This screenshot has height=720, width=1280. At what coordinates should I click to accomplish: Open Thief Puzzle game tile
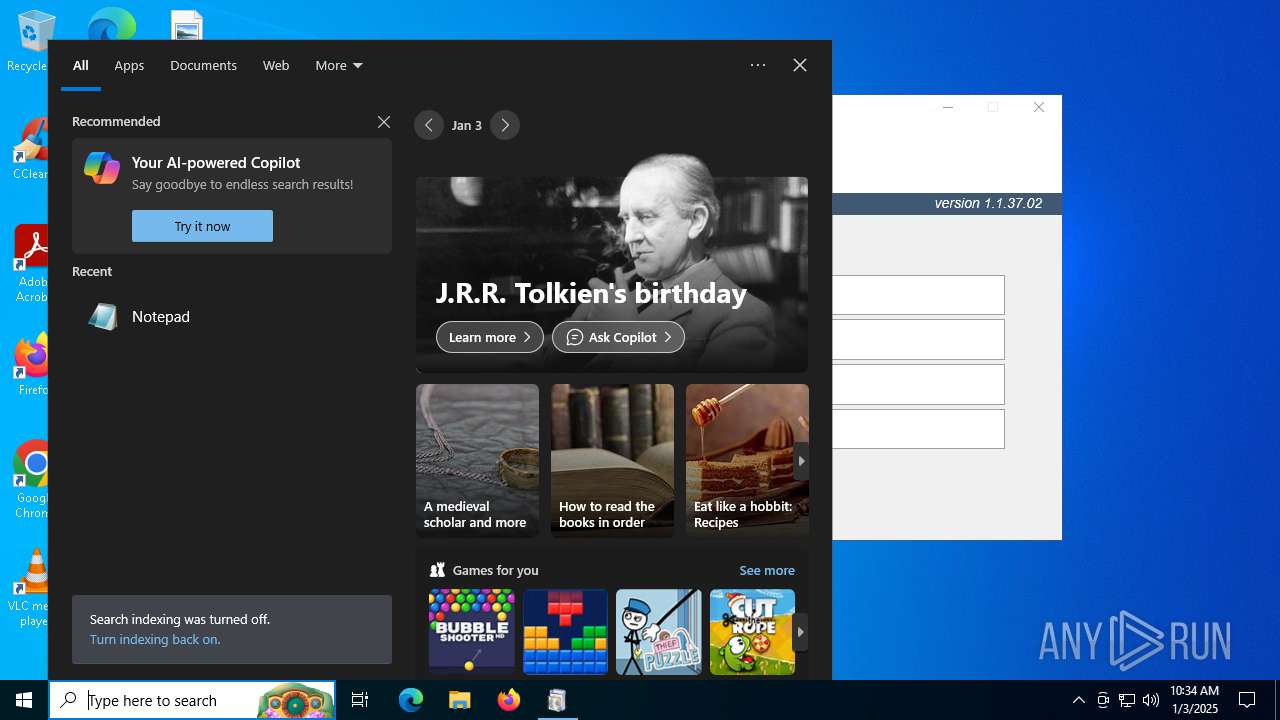(x=659, y=632)
